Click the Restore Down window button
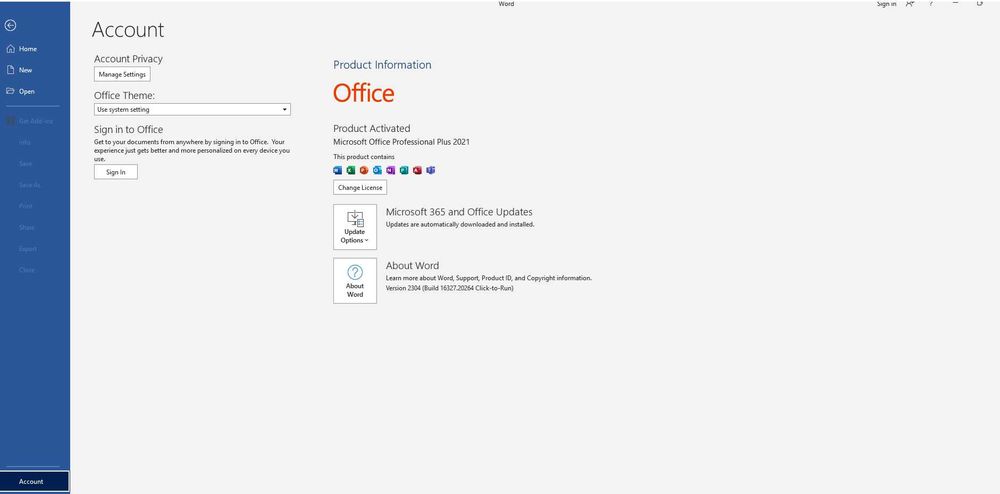 click(x=980, y=3)
